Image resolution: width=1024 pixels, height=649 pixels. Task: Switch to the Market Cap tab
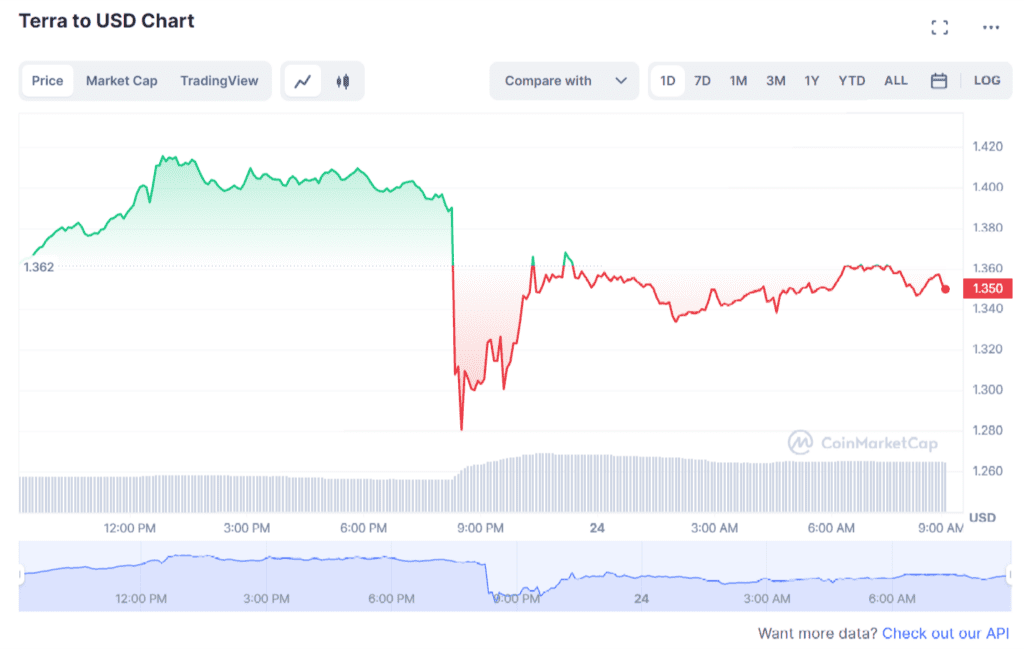(x=121, y=81)
